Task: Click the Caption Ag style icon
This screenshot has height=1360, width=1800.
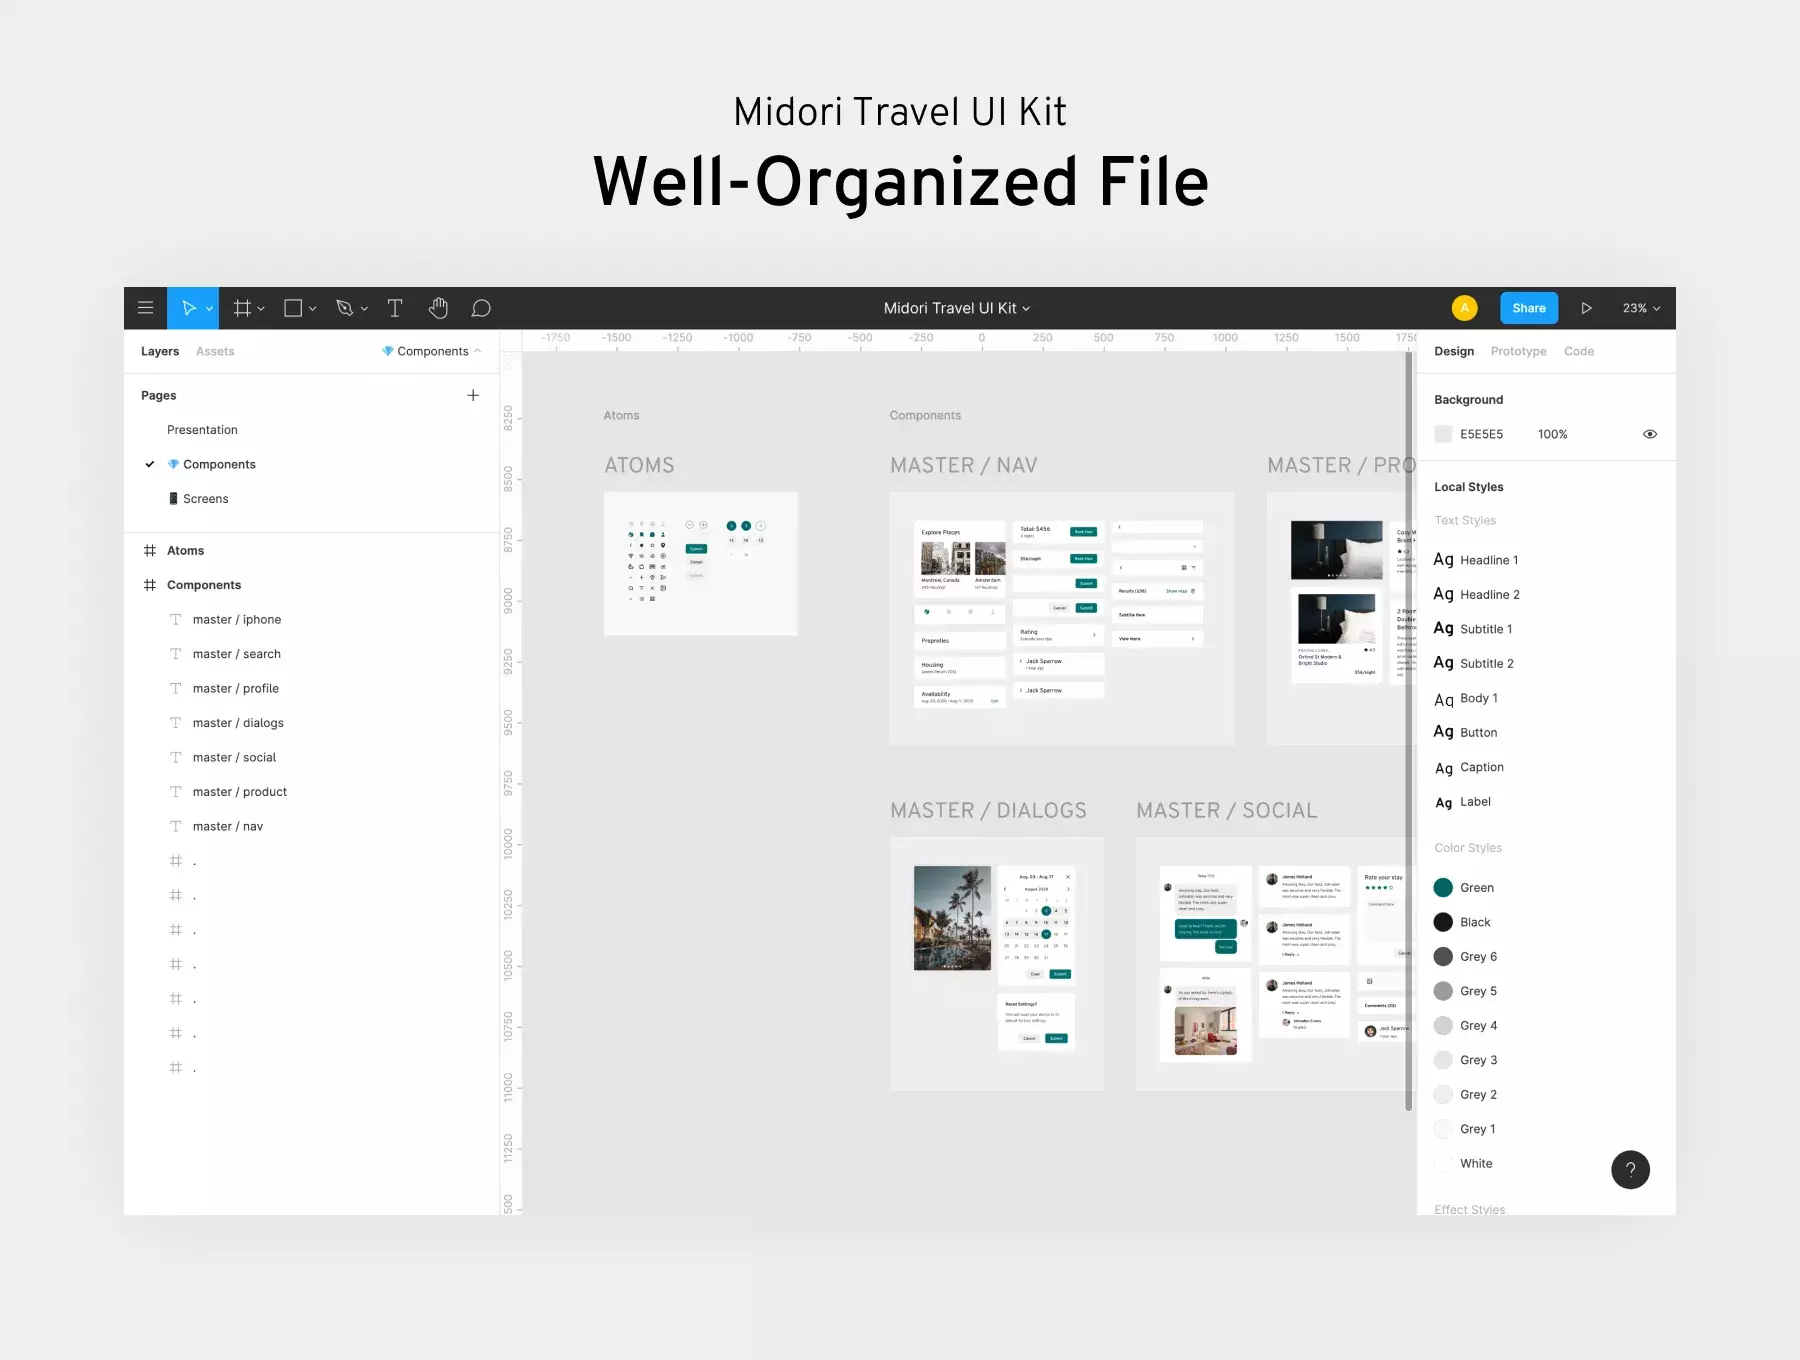Action: pos(1443,768)
